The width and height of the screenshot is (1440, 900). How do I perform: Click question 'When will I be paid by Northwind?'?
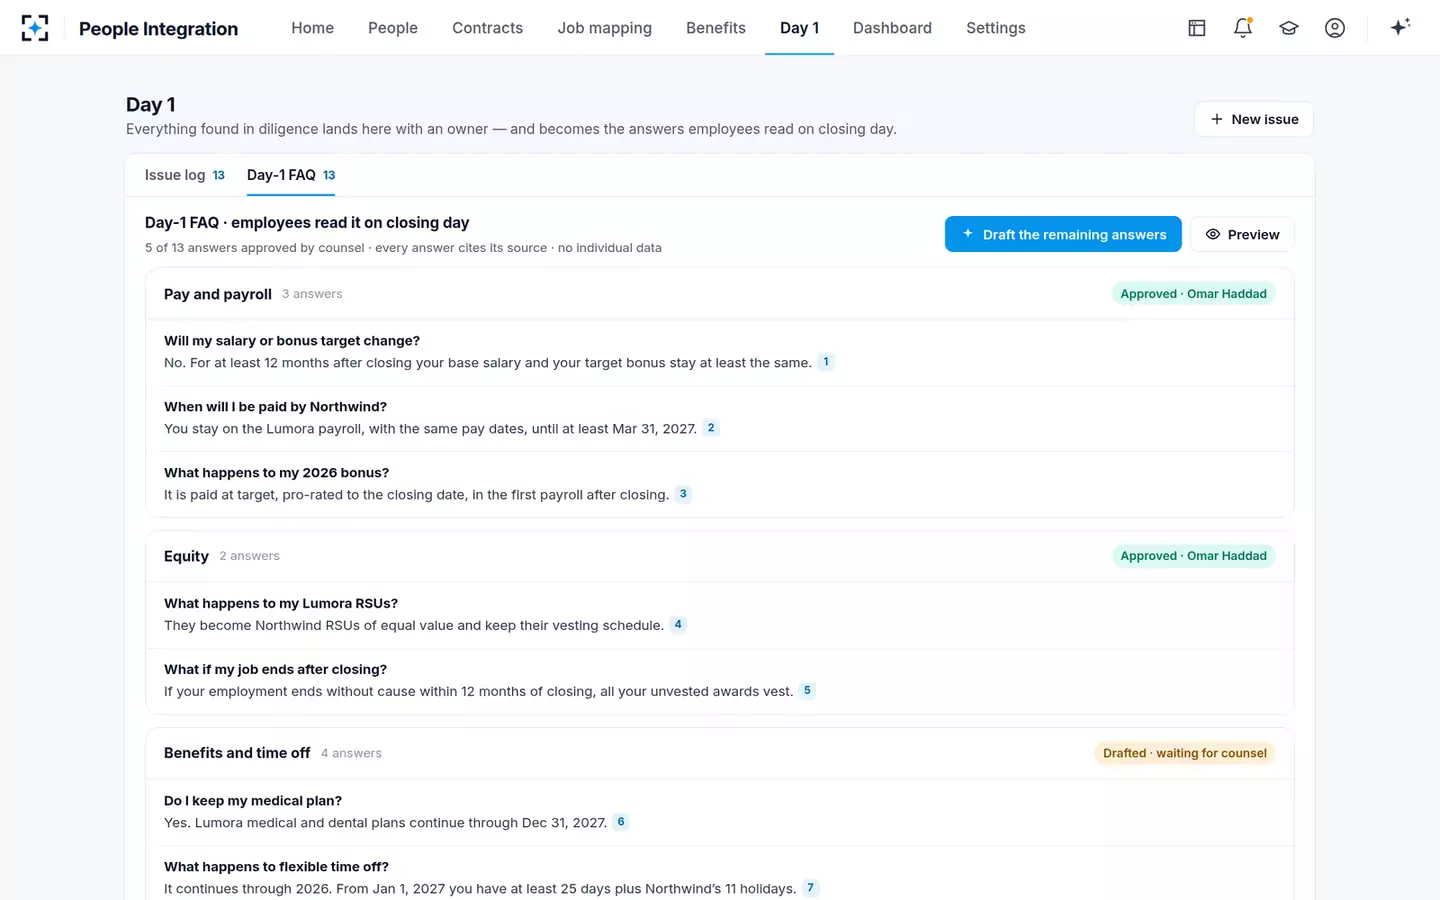coord(275,407)
